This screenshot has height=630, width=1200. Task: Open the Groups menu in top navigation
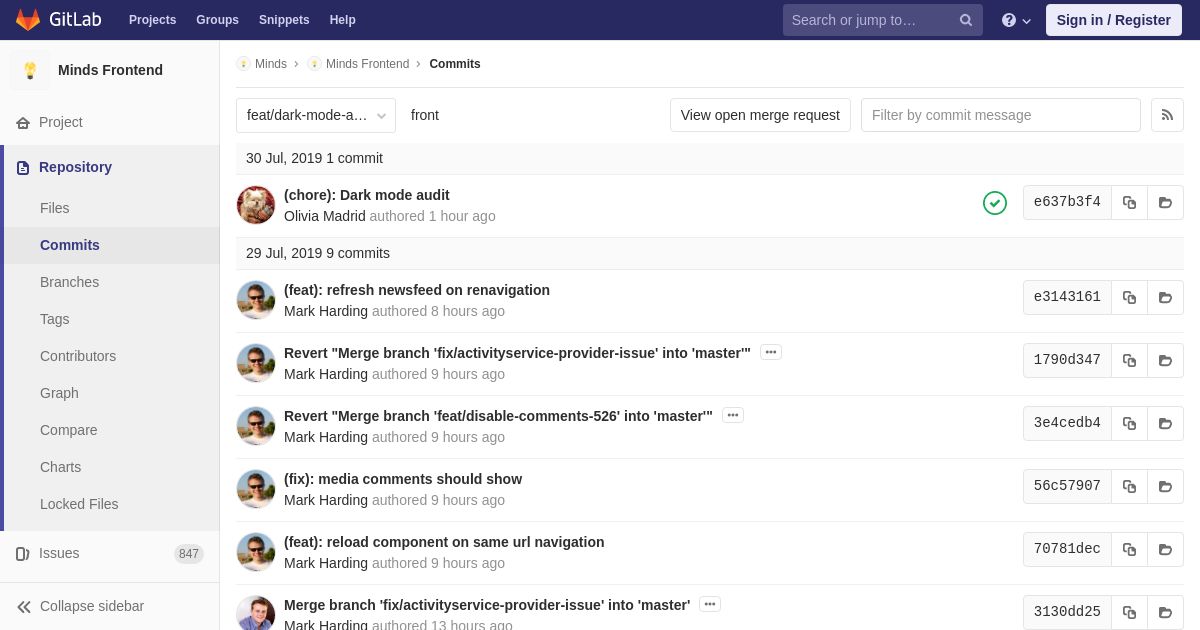click(217, 20)
